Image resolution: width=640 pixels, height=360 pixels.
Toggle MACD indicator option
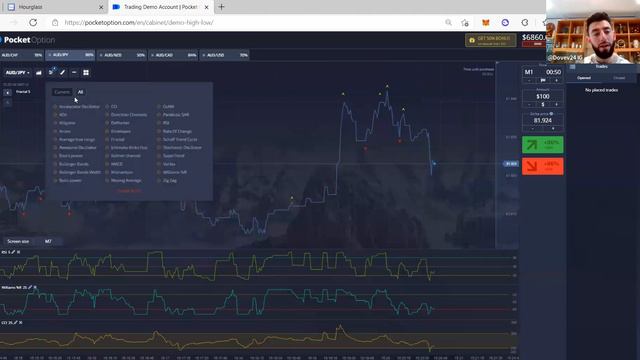[x=114, y=164]
